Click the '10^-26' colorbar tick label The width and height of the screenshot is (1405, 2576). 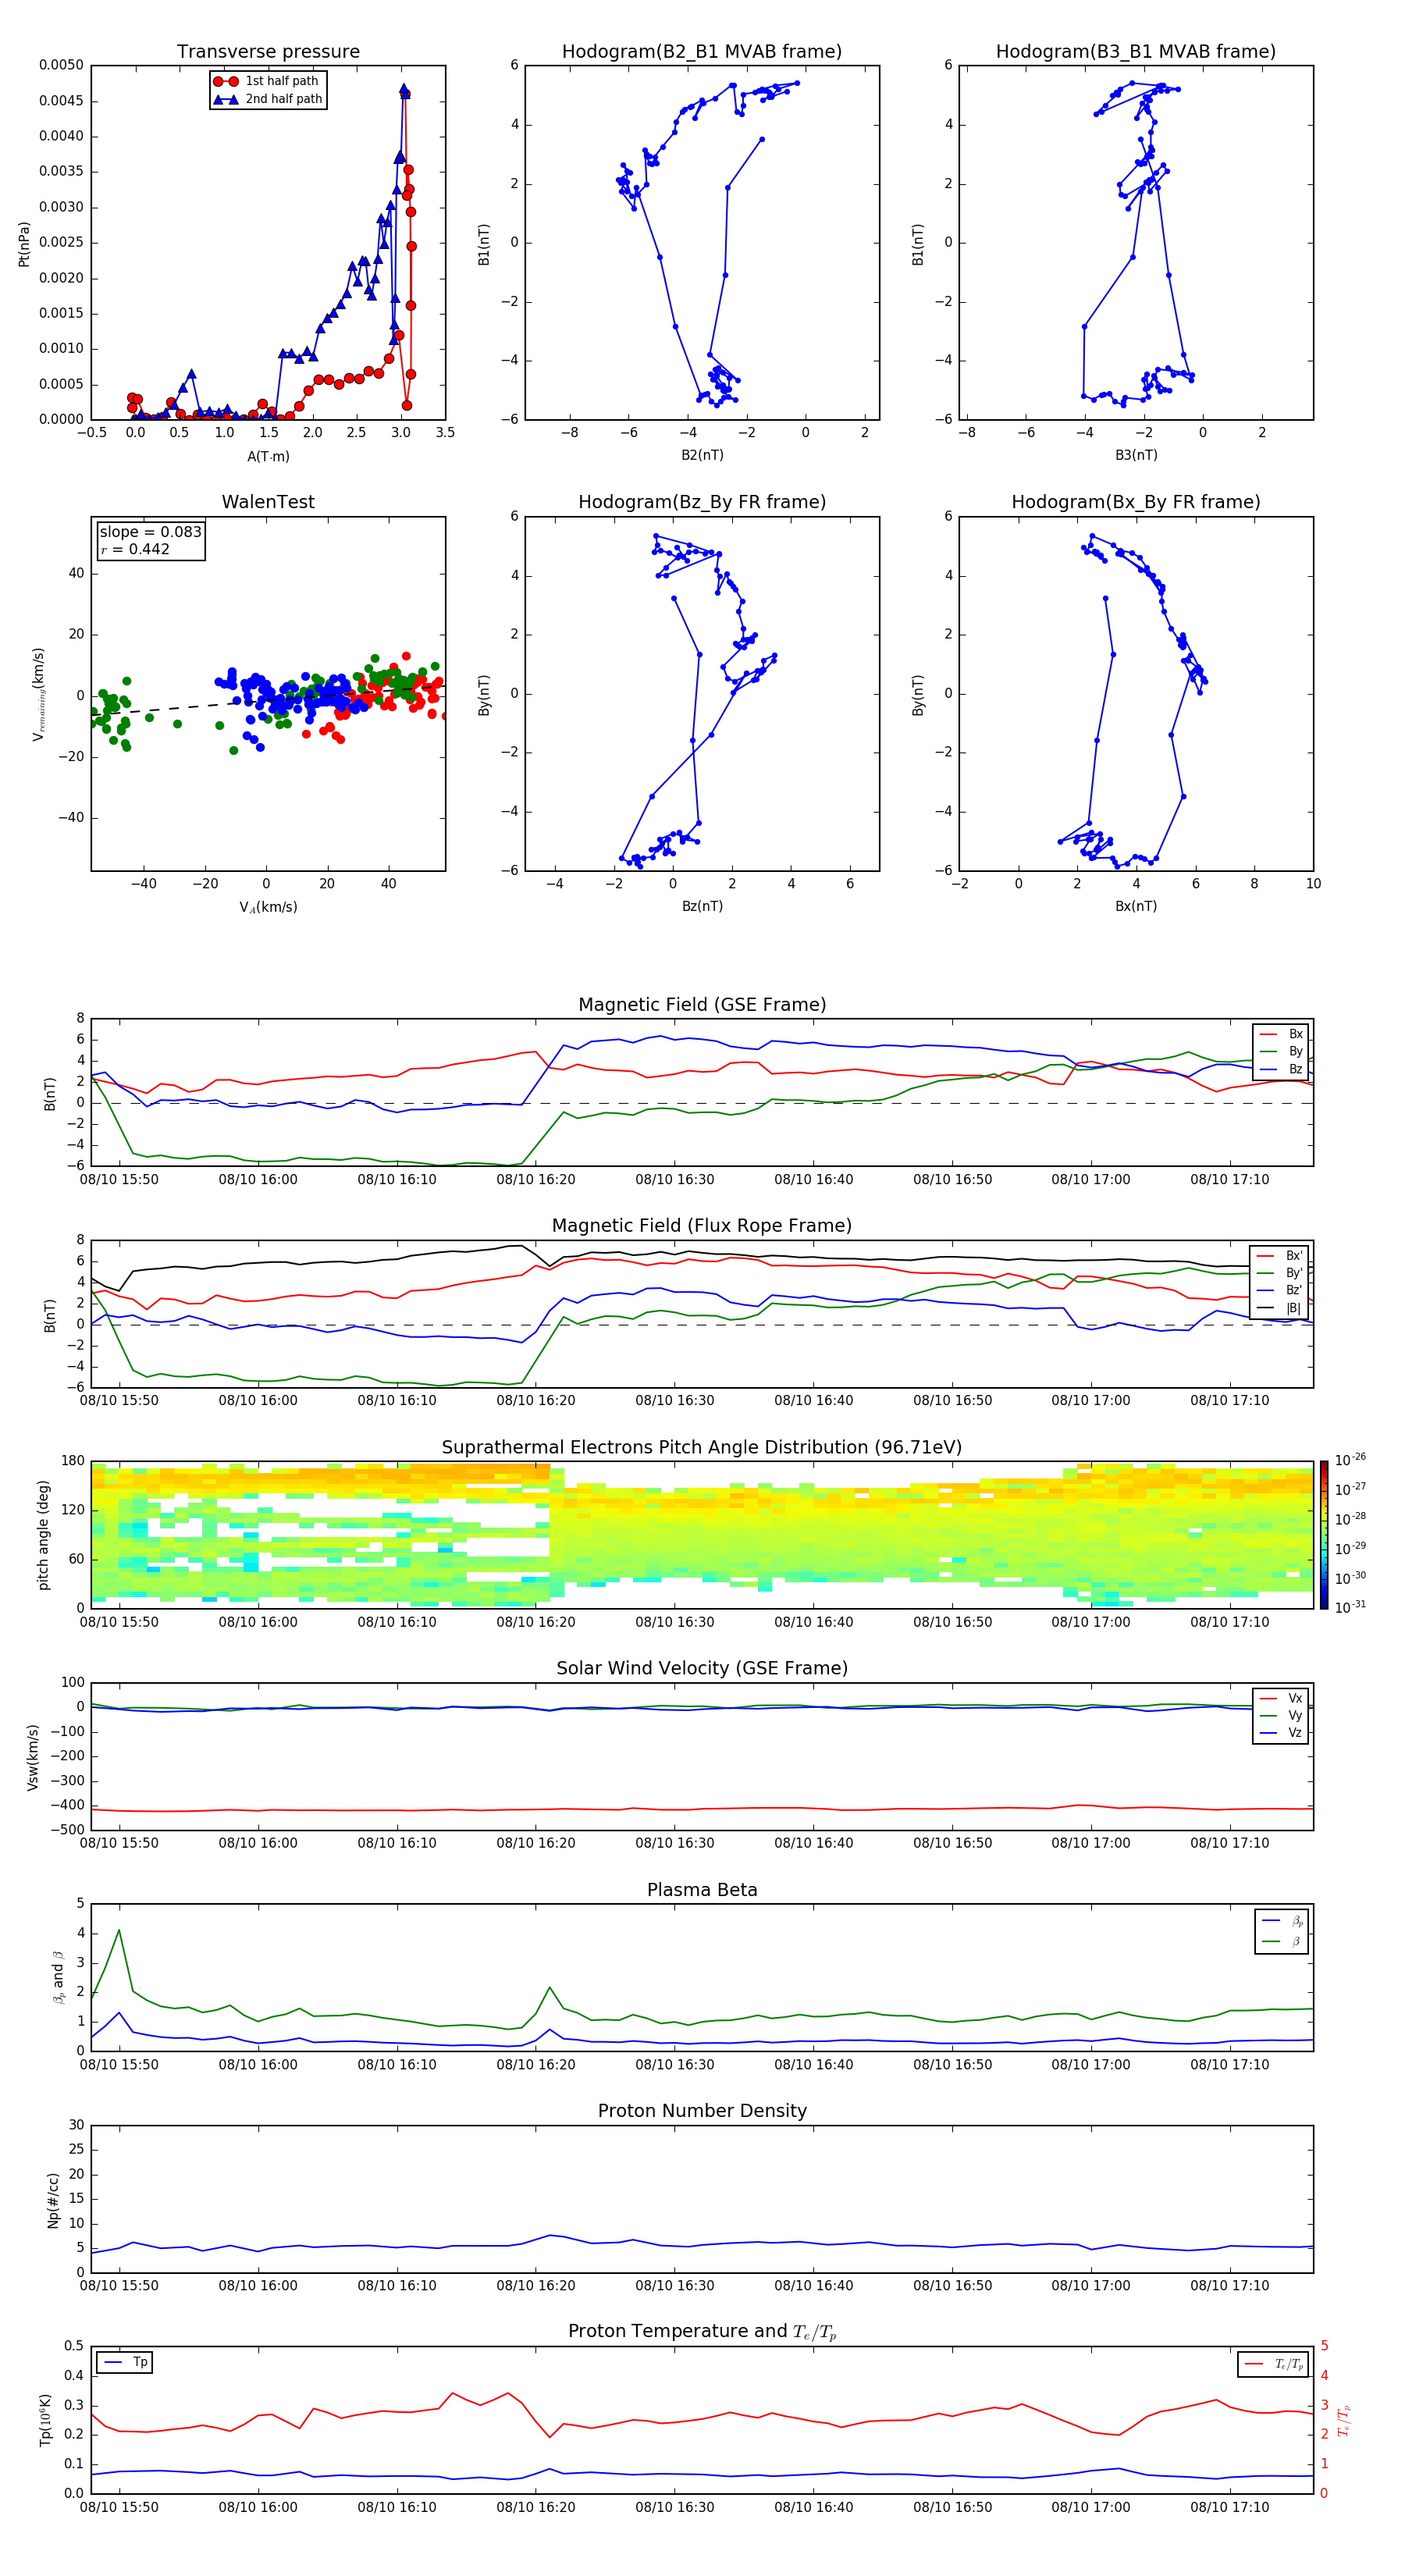point(1350,1460)
